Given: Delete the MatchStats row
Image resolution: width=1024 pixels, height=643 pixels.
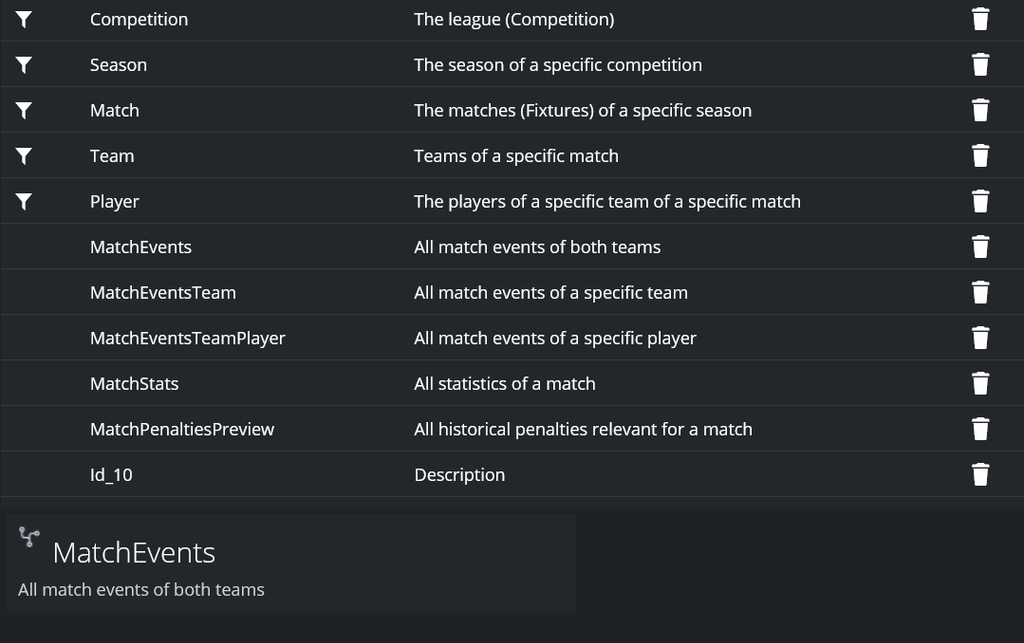Looking at the screenshot, I should click(x=980, y=384).
